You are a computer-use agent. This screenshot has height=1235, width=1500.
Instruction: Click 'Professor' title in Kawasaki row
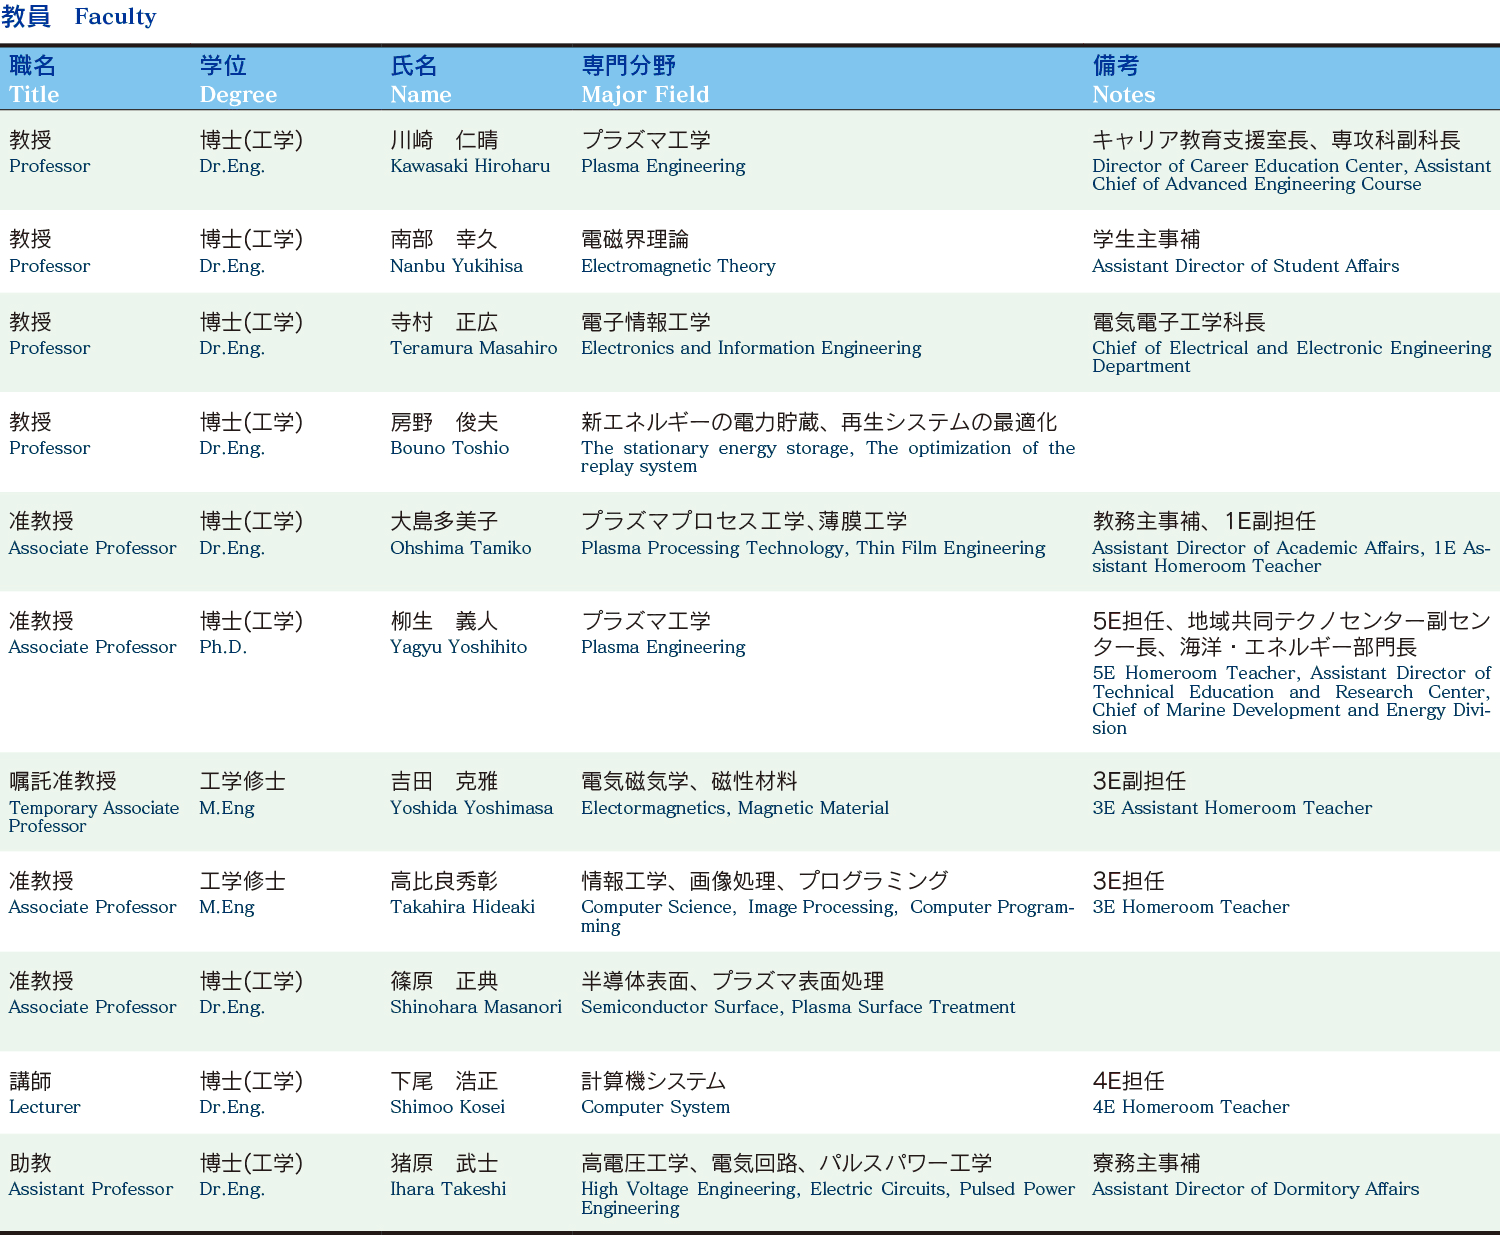[x=49, y=166]
